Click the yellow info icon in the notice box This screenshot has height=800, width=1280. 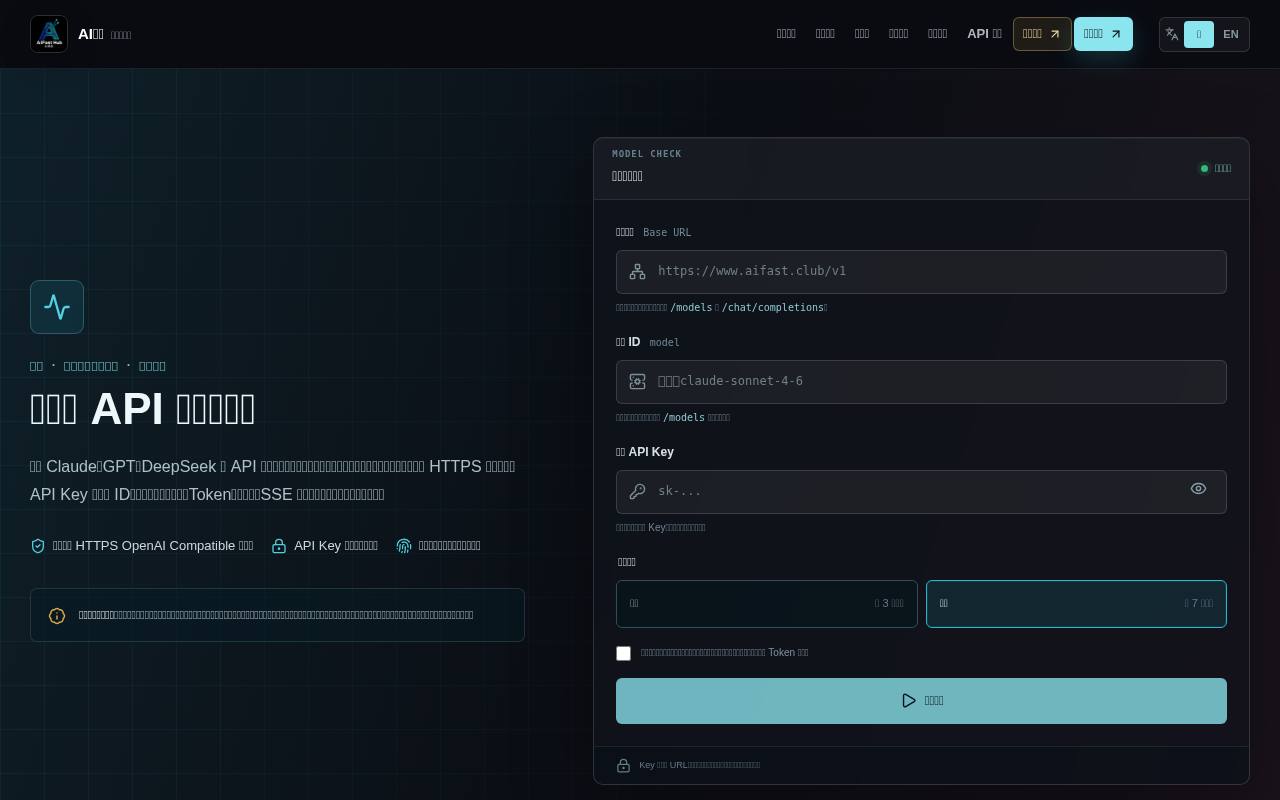pyautogui.click(x=57, y=616)
